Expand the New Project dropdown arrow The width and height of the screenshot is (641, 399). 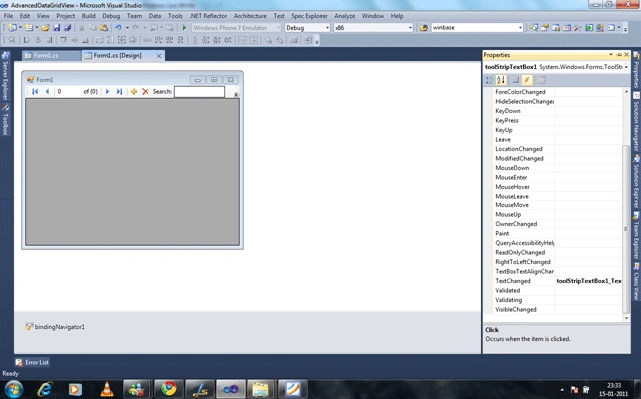[x=20, y=28]
